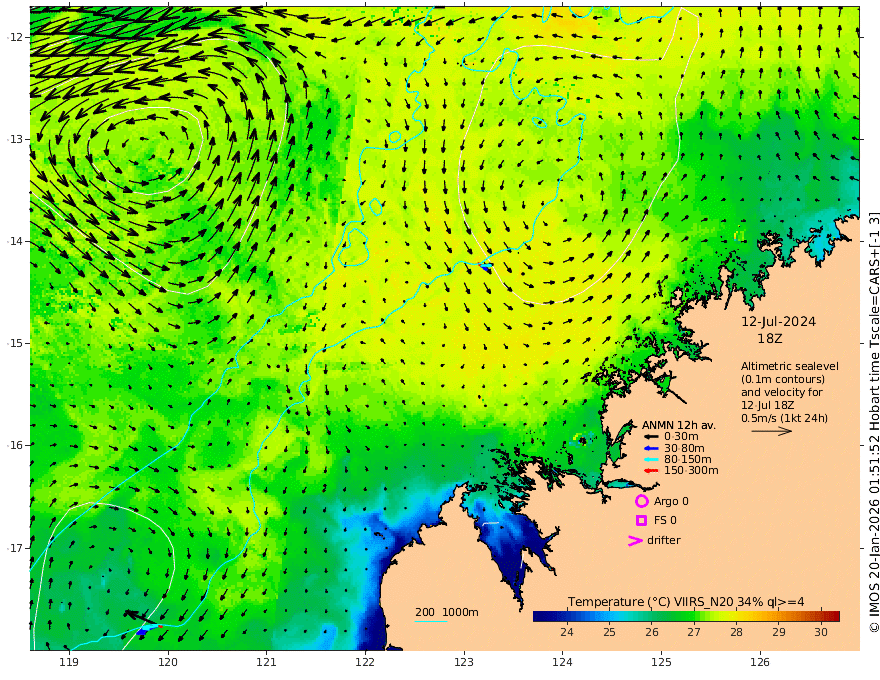This screenshot has width=880, height=680.
Task: Click latitude axis label -14
Action: click(15, 242)
